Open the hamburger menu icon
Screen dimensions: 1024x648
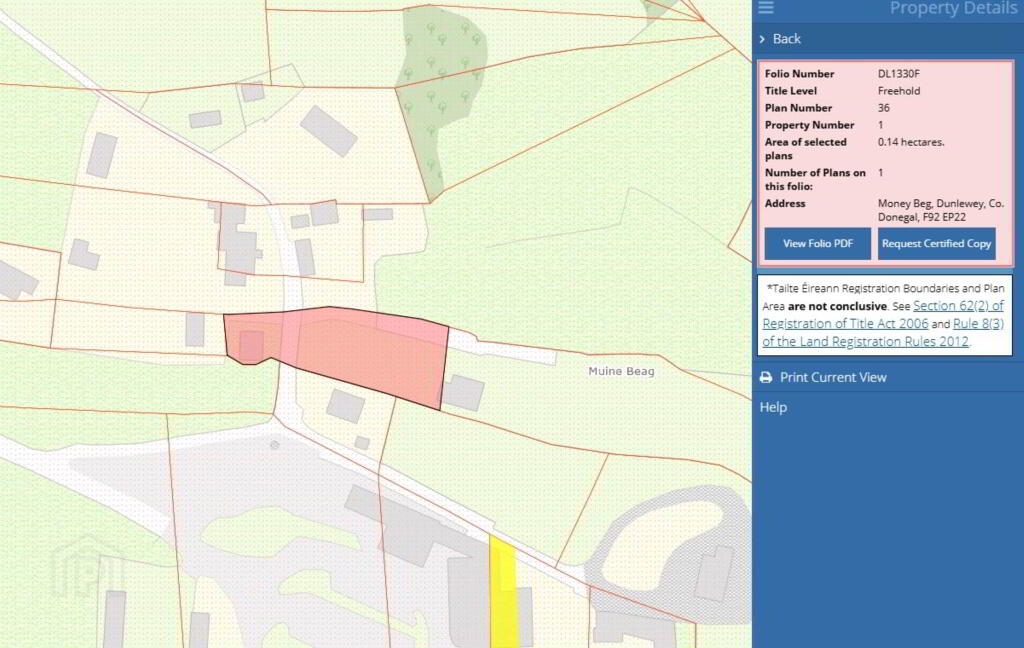(x=765, y=7)
